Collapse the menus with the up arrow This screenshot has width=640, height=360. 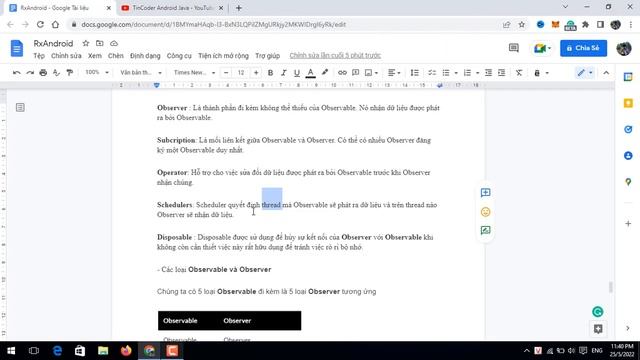pyautogui.click(x=606, y=73)
